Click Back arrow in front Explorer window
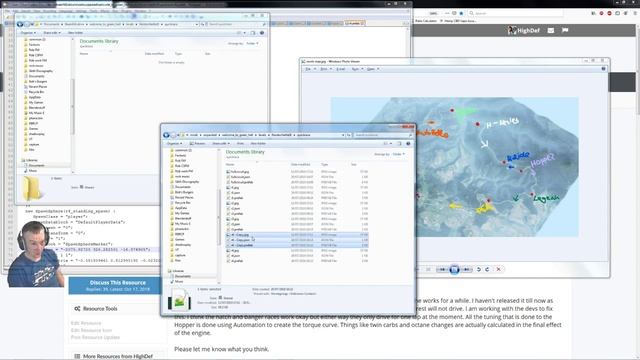Screen dimensions: 640x360 point(166,135)
